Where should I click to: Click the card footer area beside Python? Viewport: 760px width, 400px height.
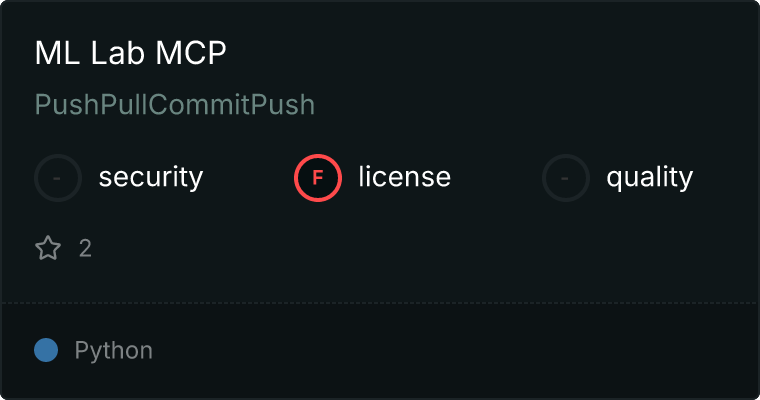tap(456, 351)
